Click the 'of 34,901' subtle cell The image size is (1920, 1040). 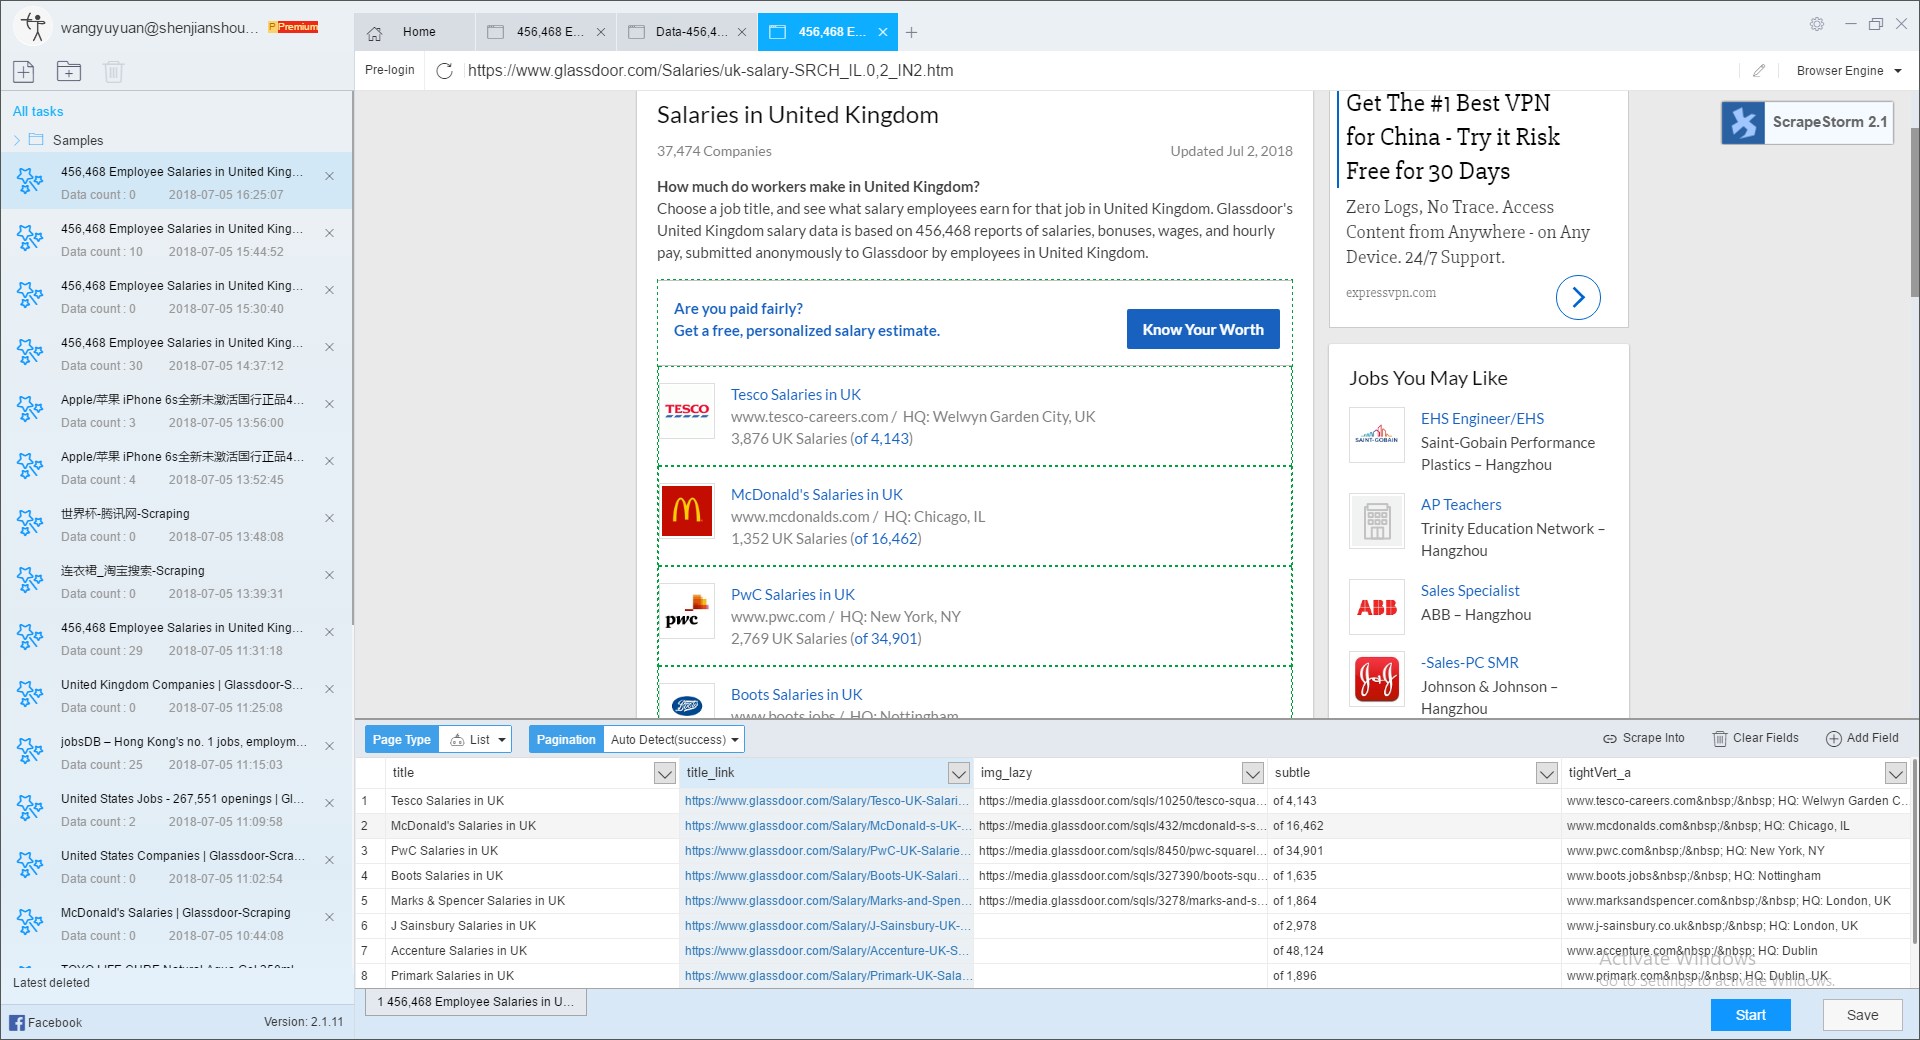click(x=1414, y=851)
